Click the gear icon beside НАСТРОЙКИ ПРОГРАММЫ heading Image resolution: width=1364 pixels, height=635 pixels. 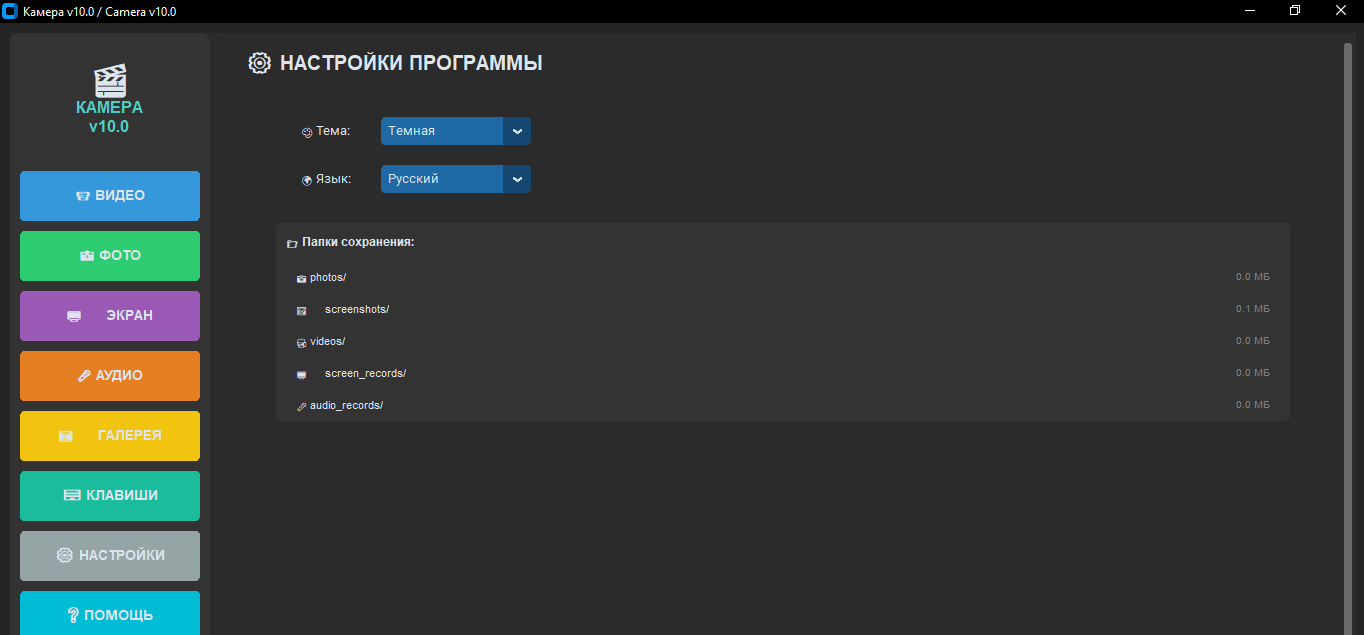click(x=259, y=63)
